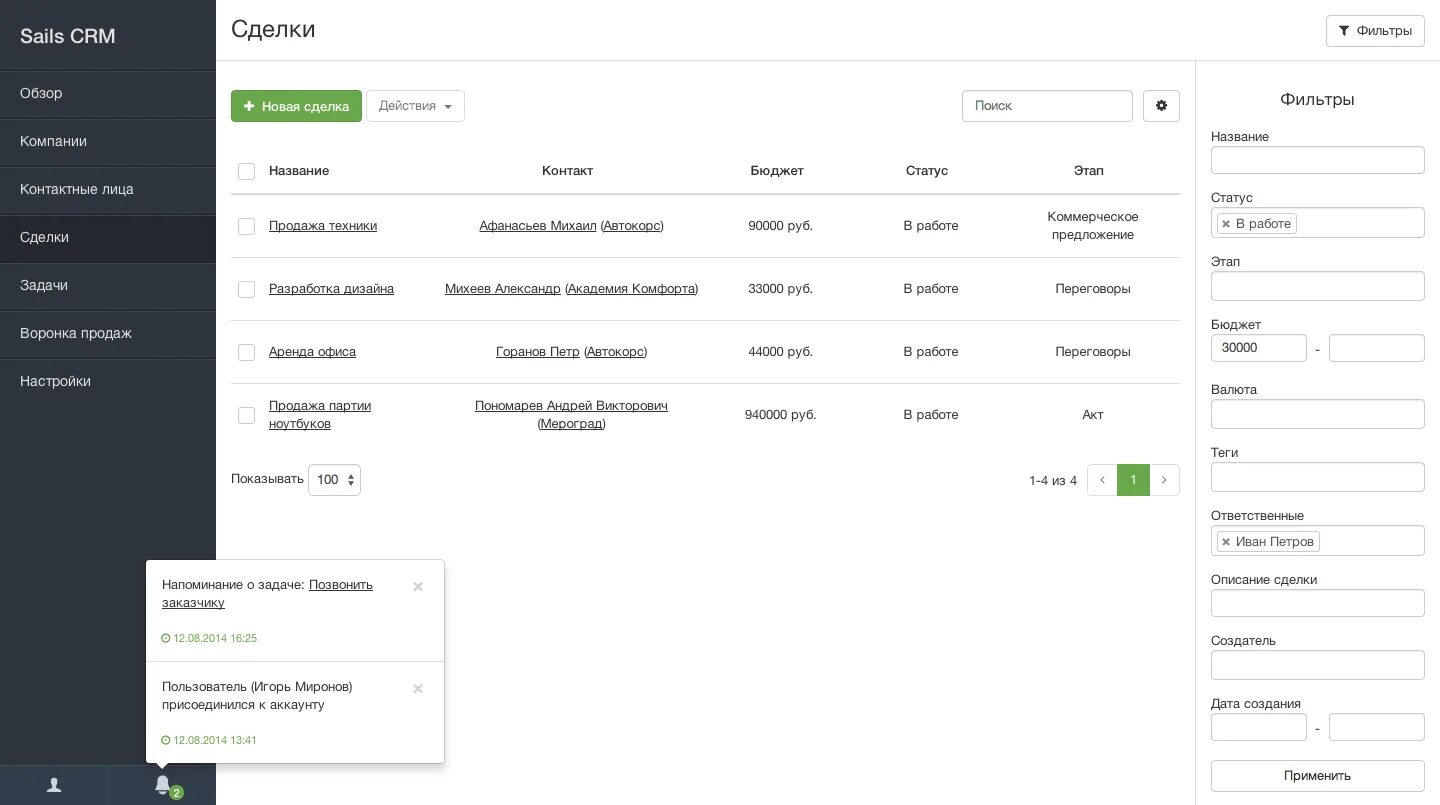Open "Воронка продаж" in the sidebar
Screen dimensions: 1440x805
click(x=76, y=333)
